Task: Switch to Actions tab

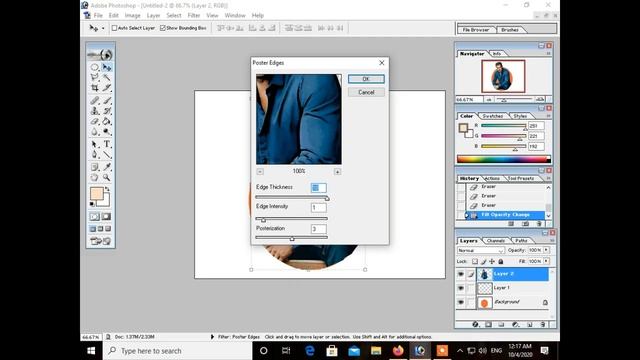Action: pyautogui.click(x=492, y=178)
